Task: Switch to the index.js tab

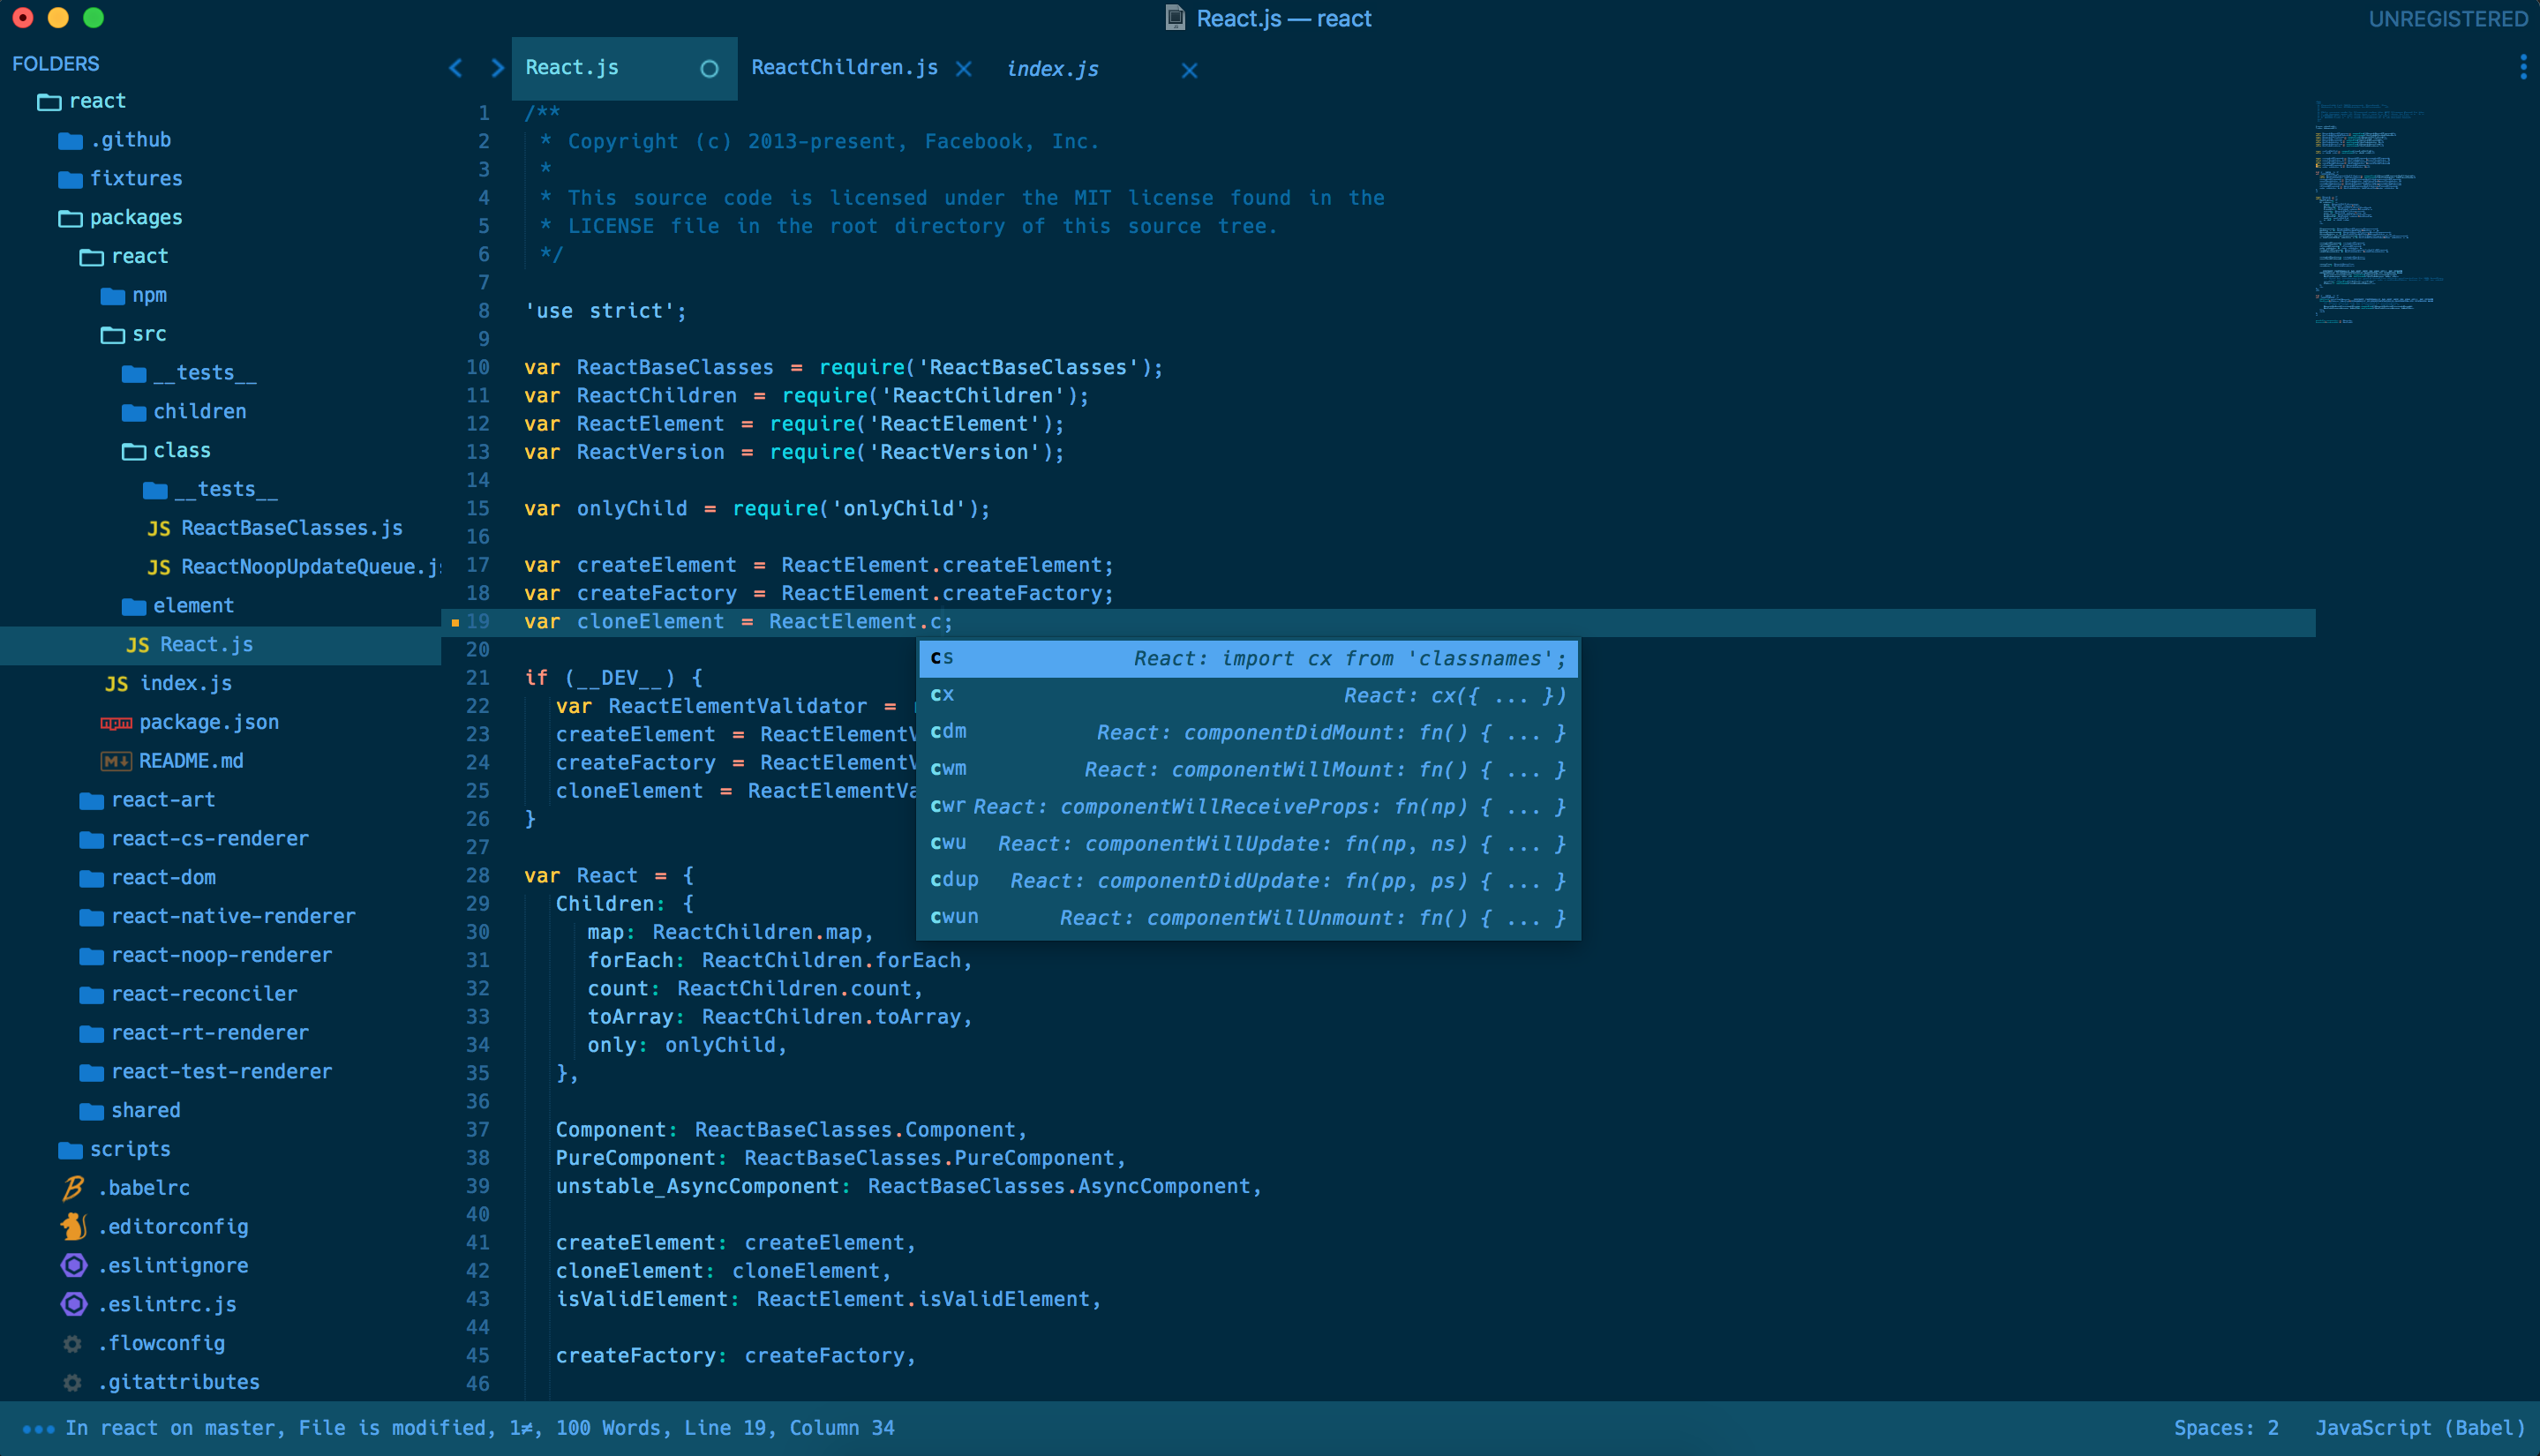Action: (x=1052, y=69)
